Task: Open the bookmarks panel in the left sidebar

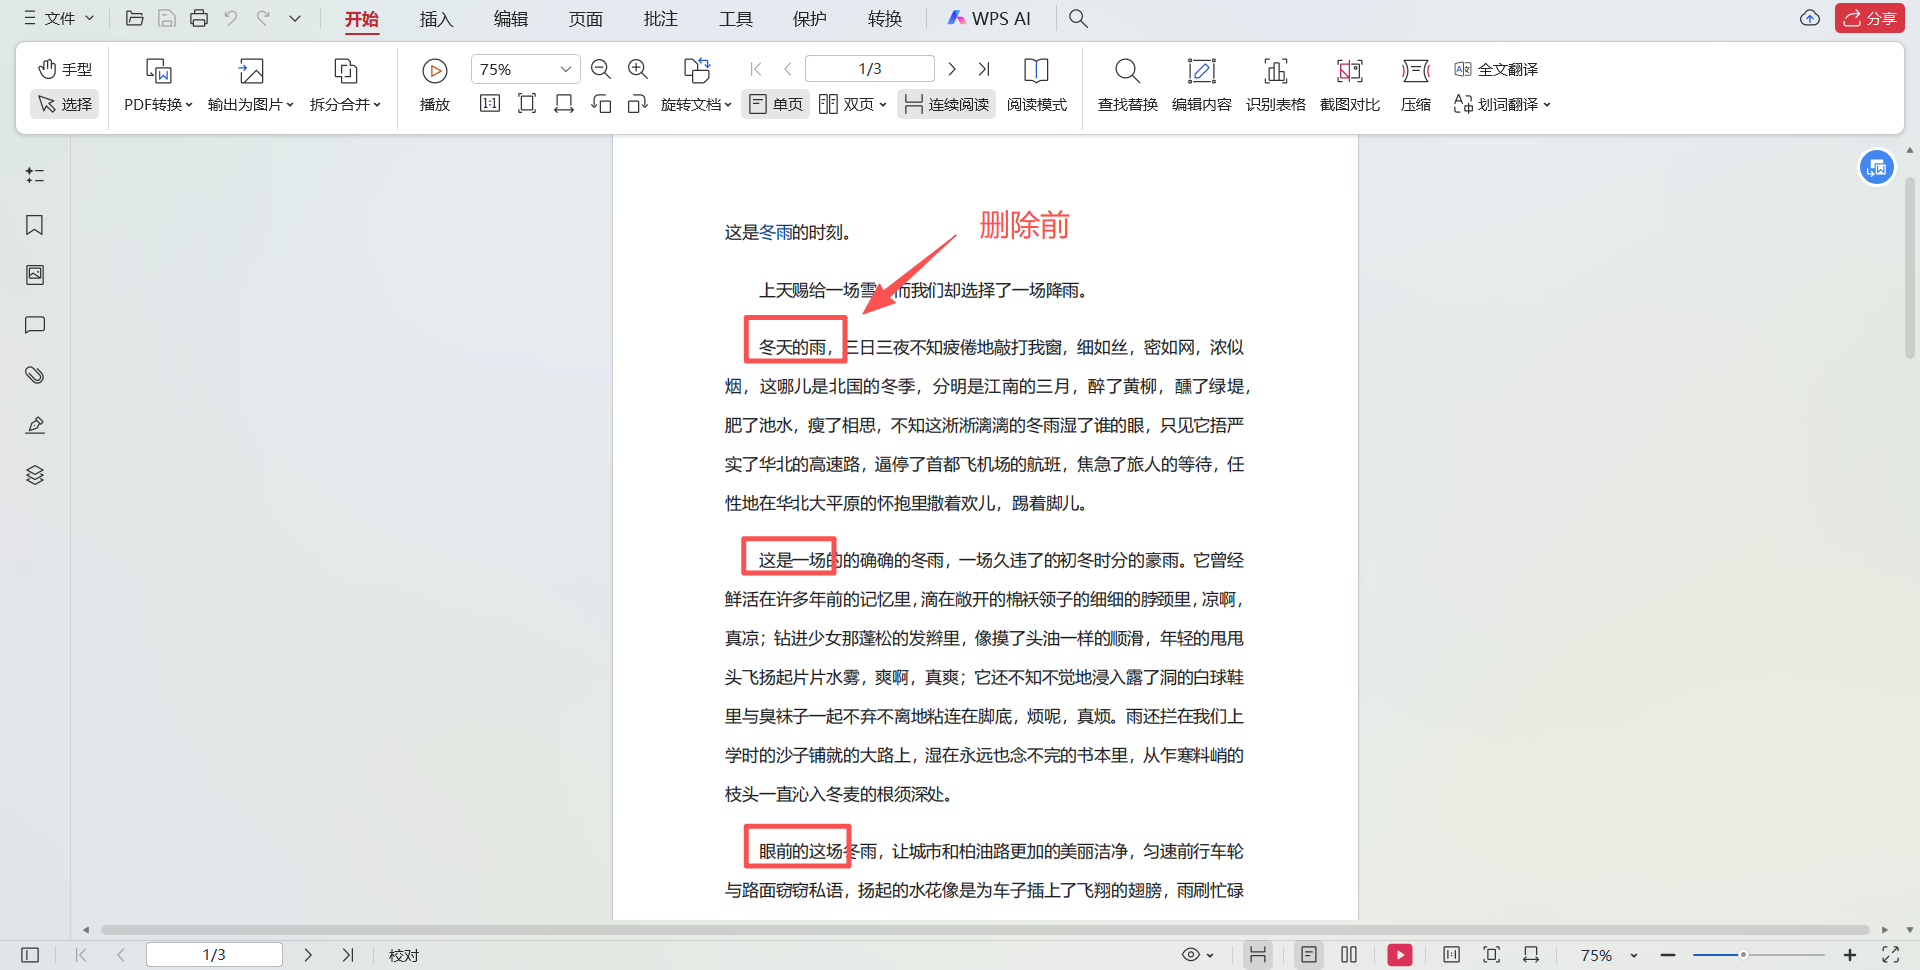Action: (x=34, y=225)
